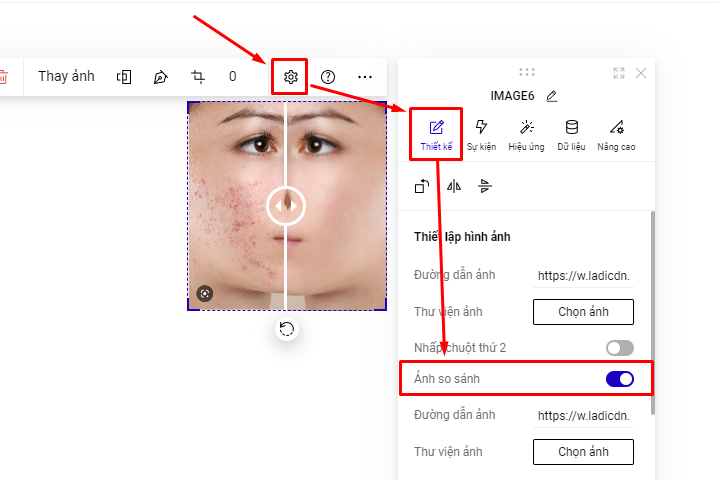Click the image comparison slider handle
Screen dimensions: 719x480
287,206
